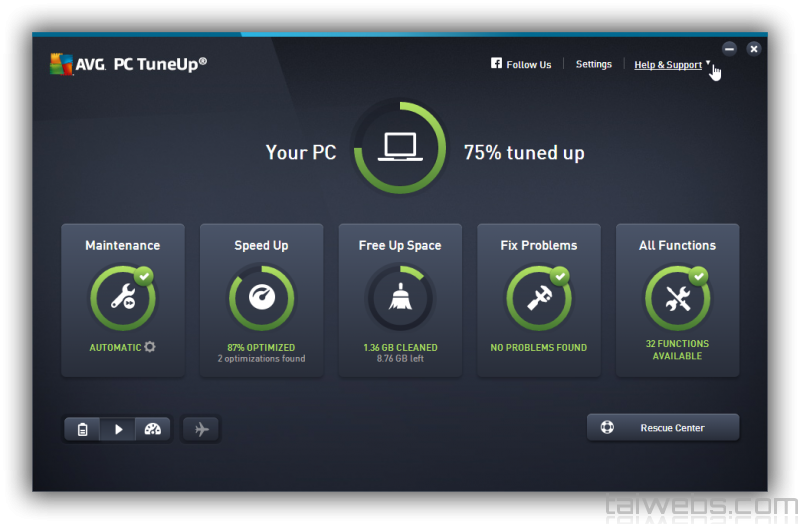Click the Facebook icon next to Follow Us
Screen dimensions: 800x524
[x=496, y=64]
